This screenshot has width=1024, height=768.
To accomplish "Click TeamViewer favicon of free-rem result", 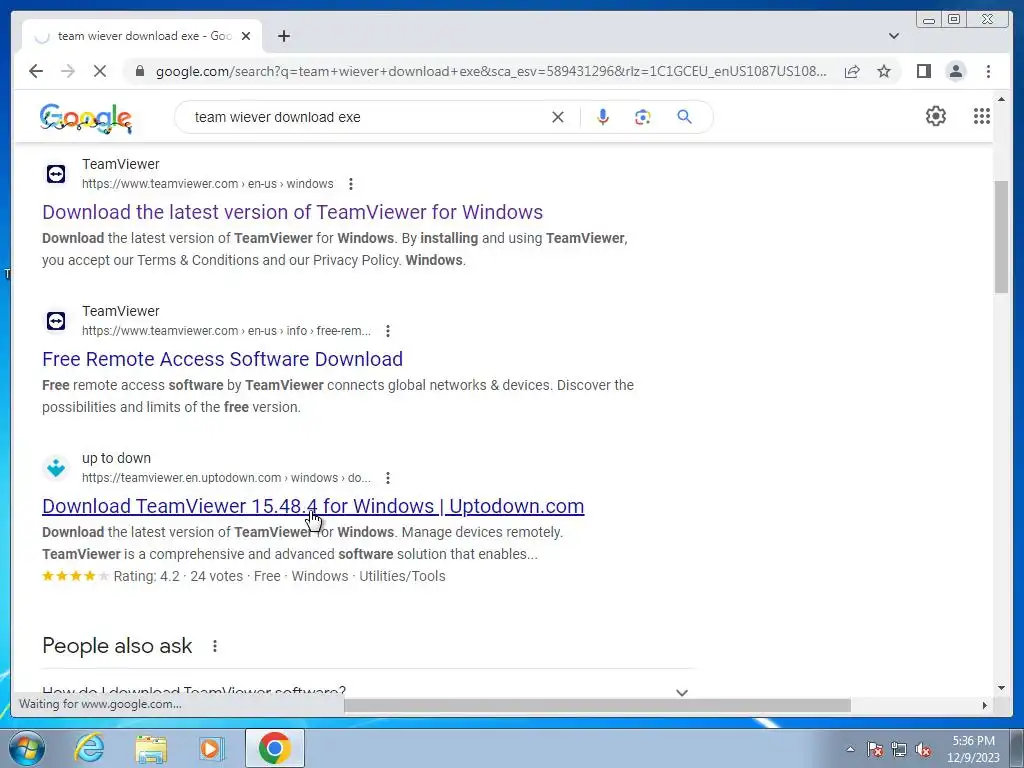I will pyautogui.click(x=56, y=321).
